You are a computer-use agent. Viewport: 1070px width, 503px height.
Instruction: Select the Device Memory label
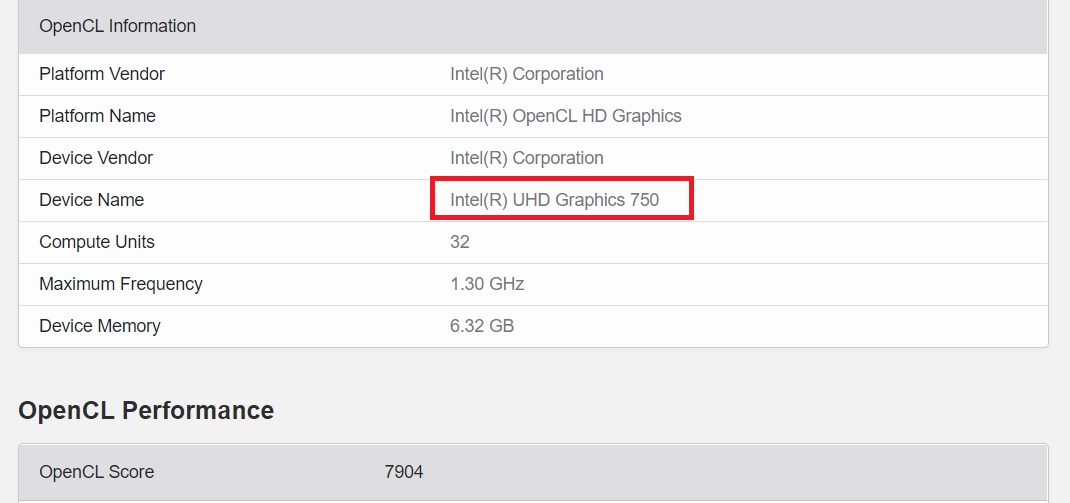tap(100, 326)
